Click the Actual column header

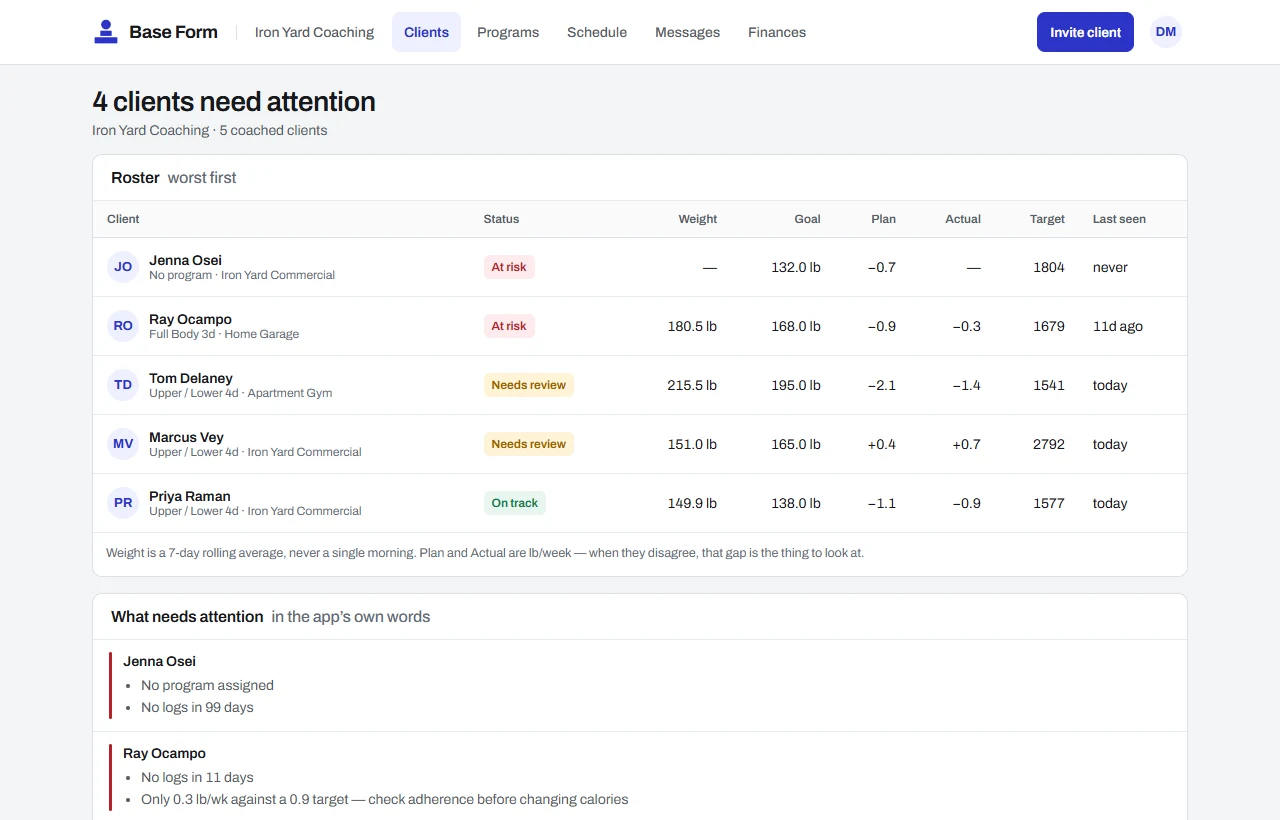pos(963,219)
